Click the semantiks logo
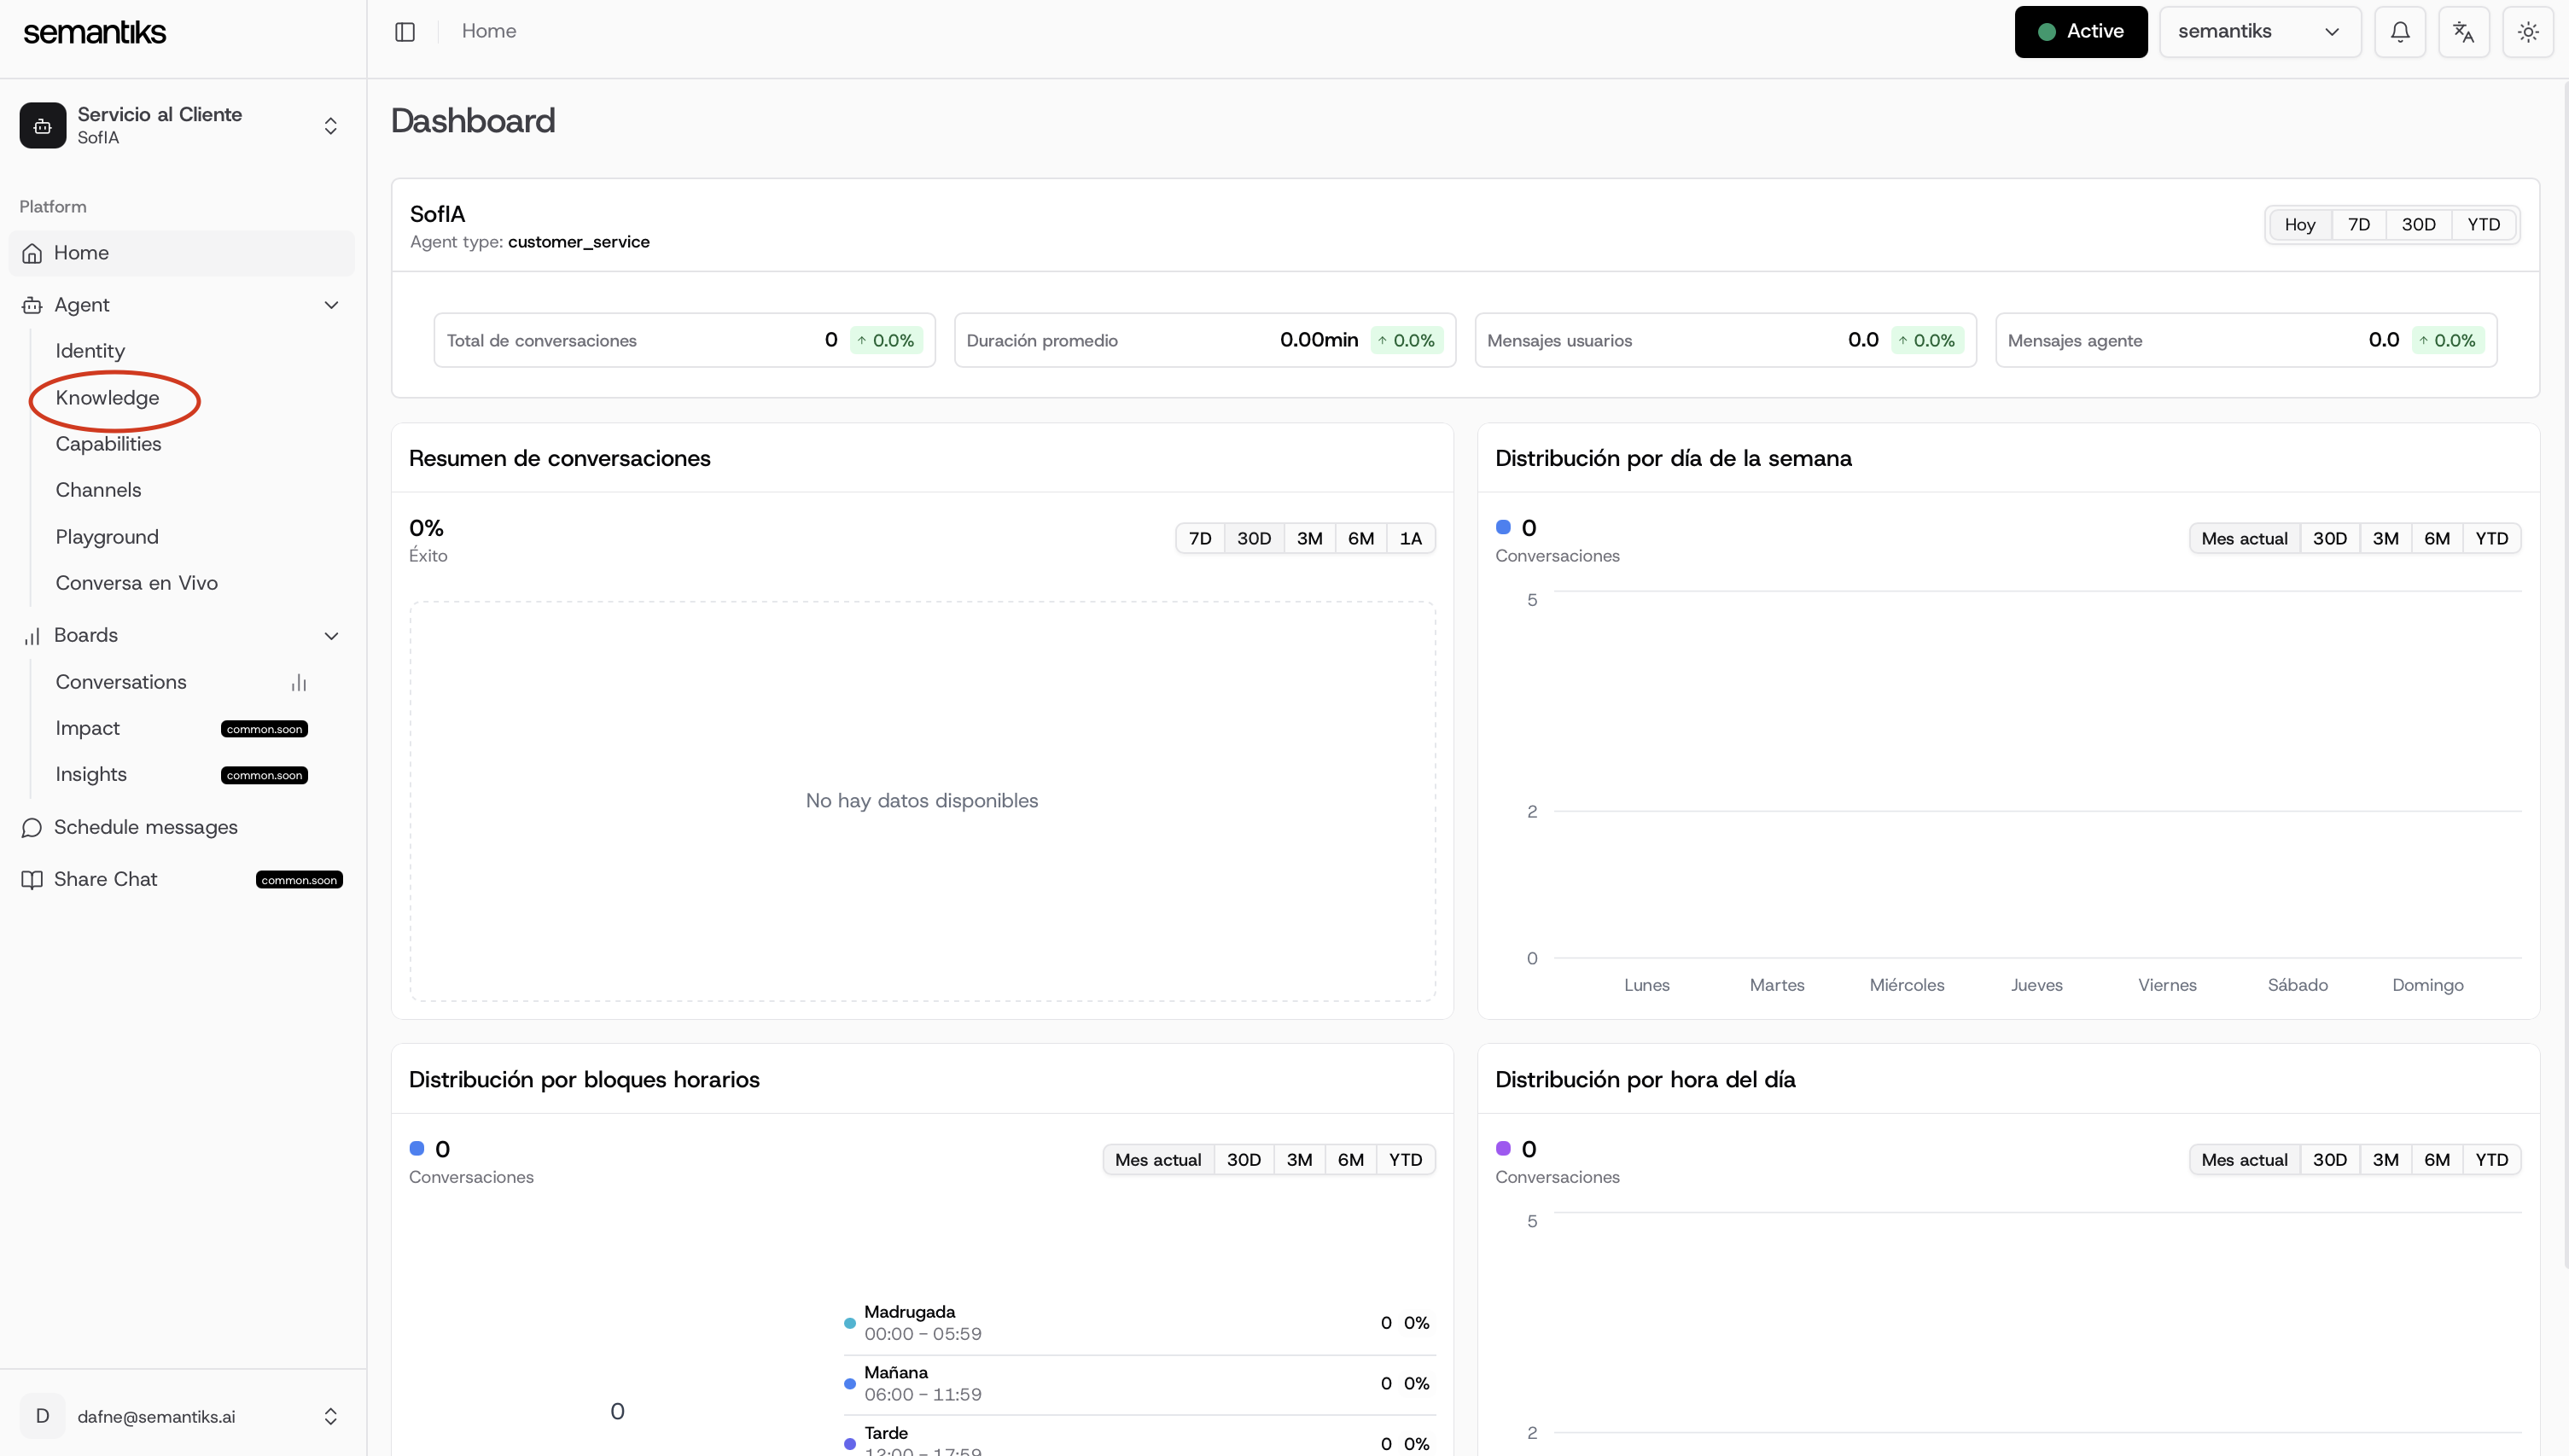 [95, 32]
